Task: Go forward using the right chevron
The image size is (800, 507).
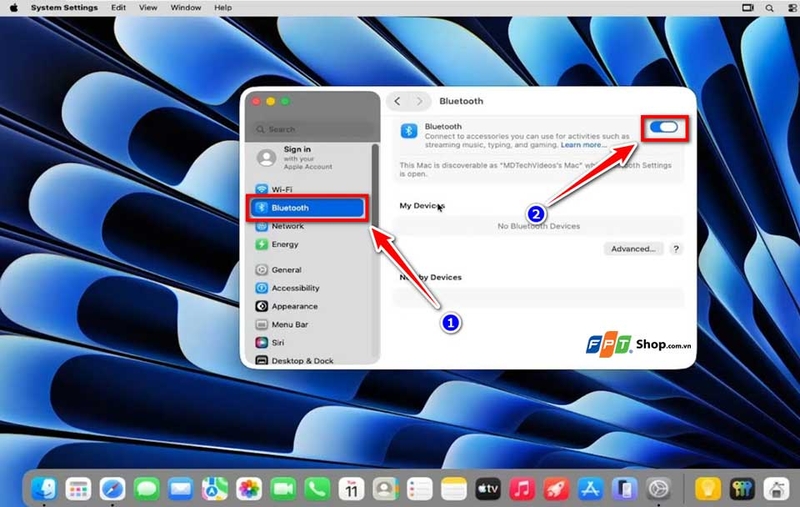Action: (x=419, y=101)
